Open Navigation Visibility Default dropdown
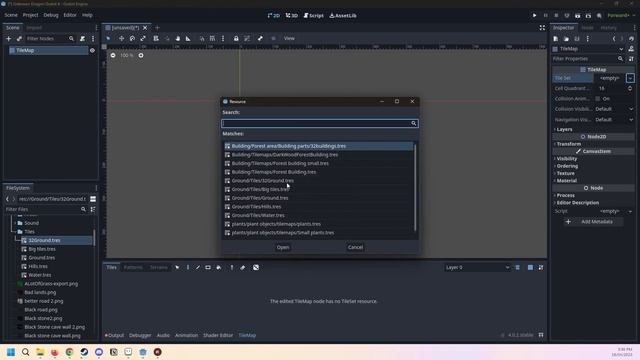Image resolution: width=640 pixels, height=360 pixels. tap(614, 120)
